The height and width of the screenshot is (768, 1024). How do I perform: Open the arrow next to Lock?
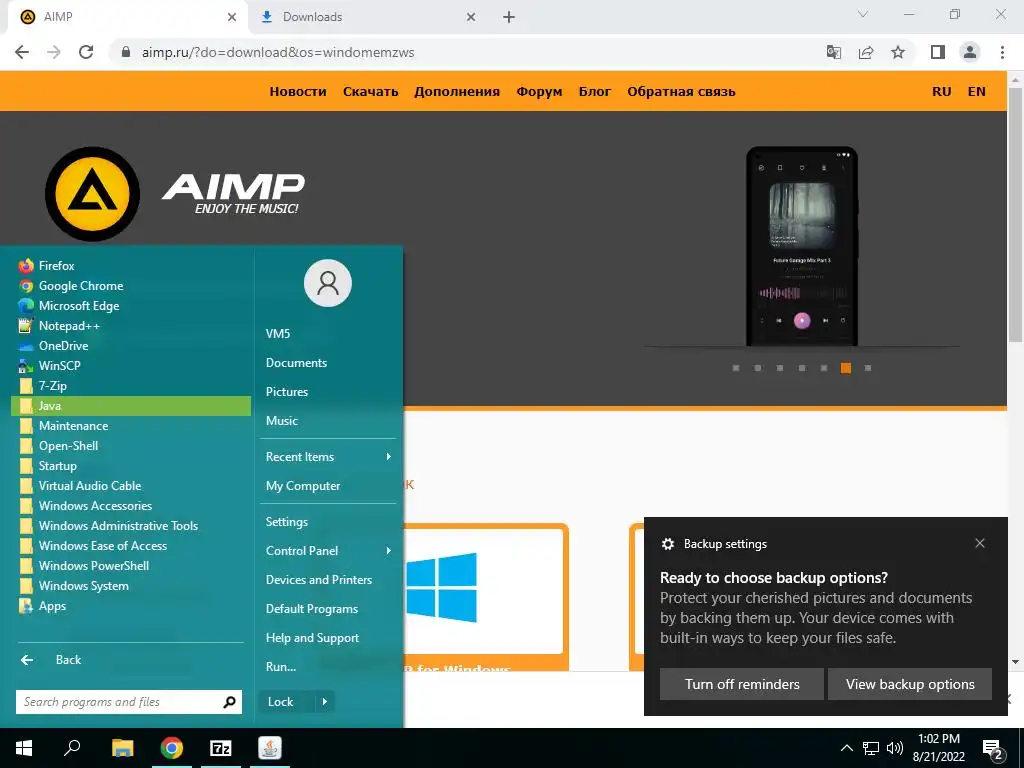click(325, 702)
